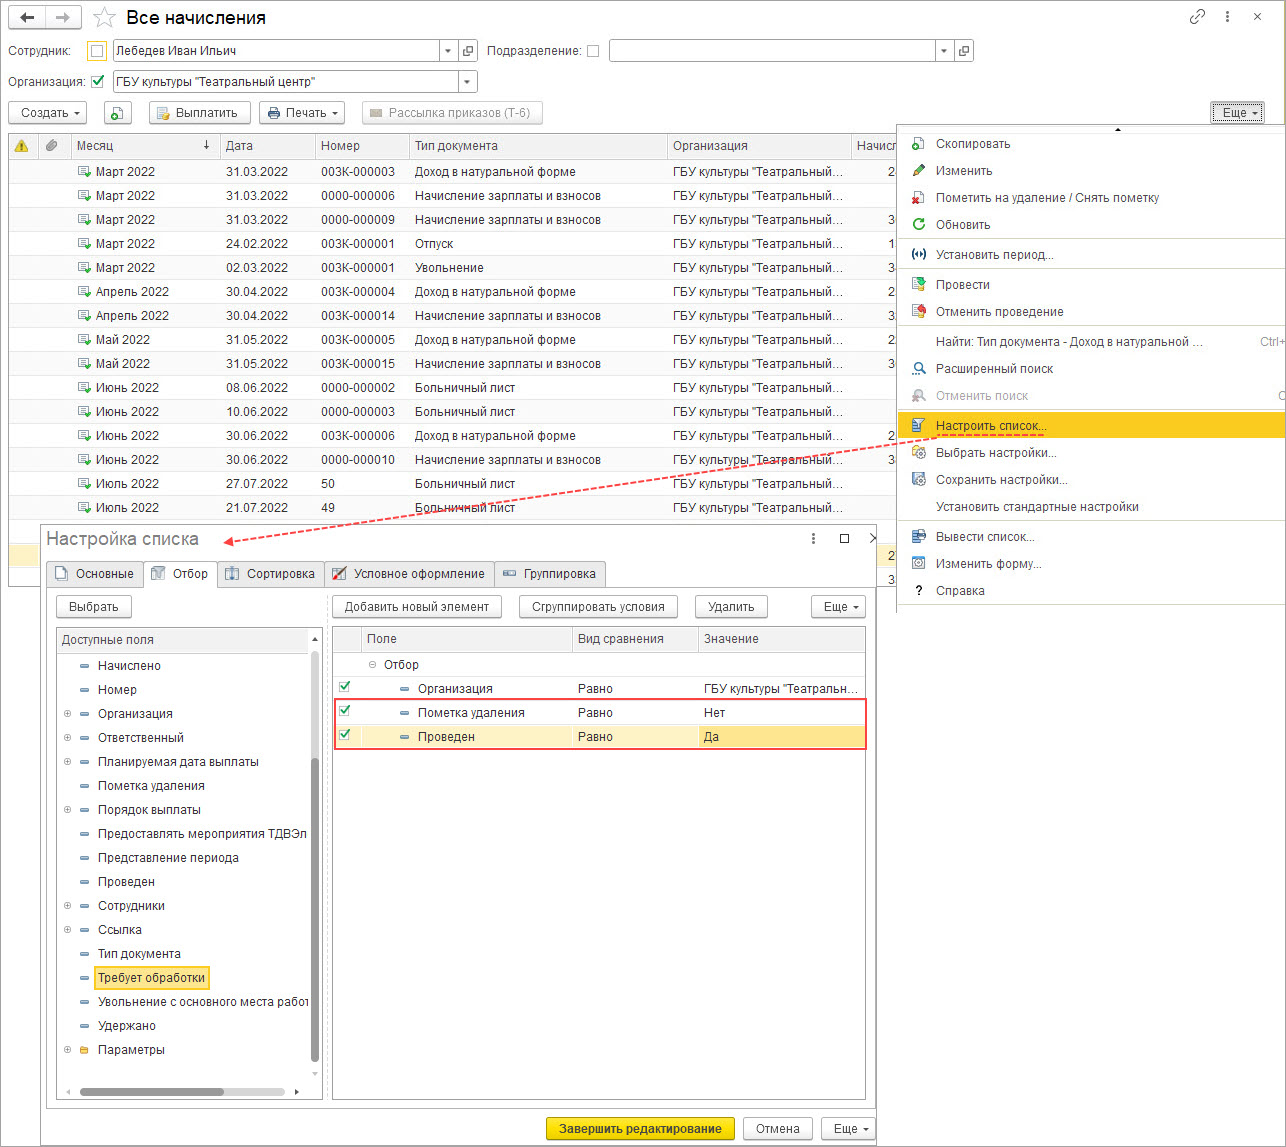
Task: Choose Установить стандартные настройки menu entry
Action: (x=1037, y=507)
